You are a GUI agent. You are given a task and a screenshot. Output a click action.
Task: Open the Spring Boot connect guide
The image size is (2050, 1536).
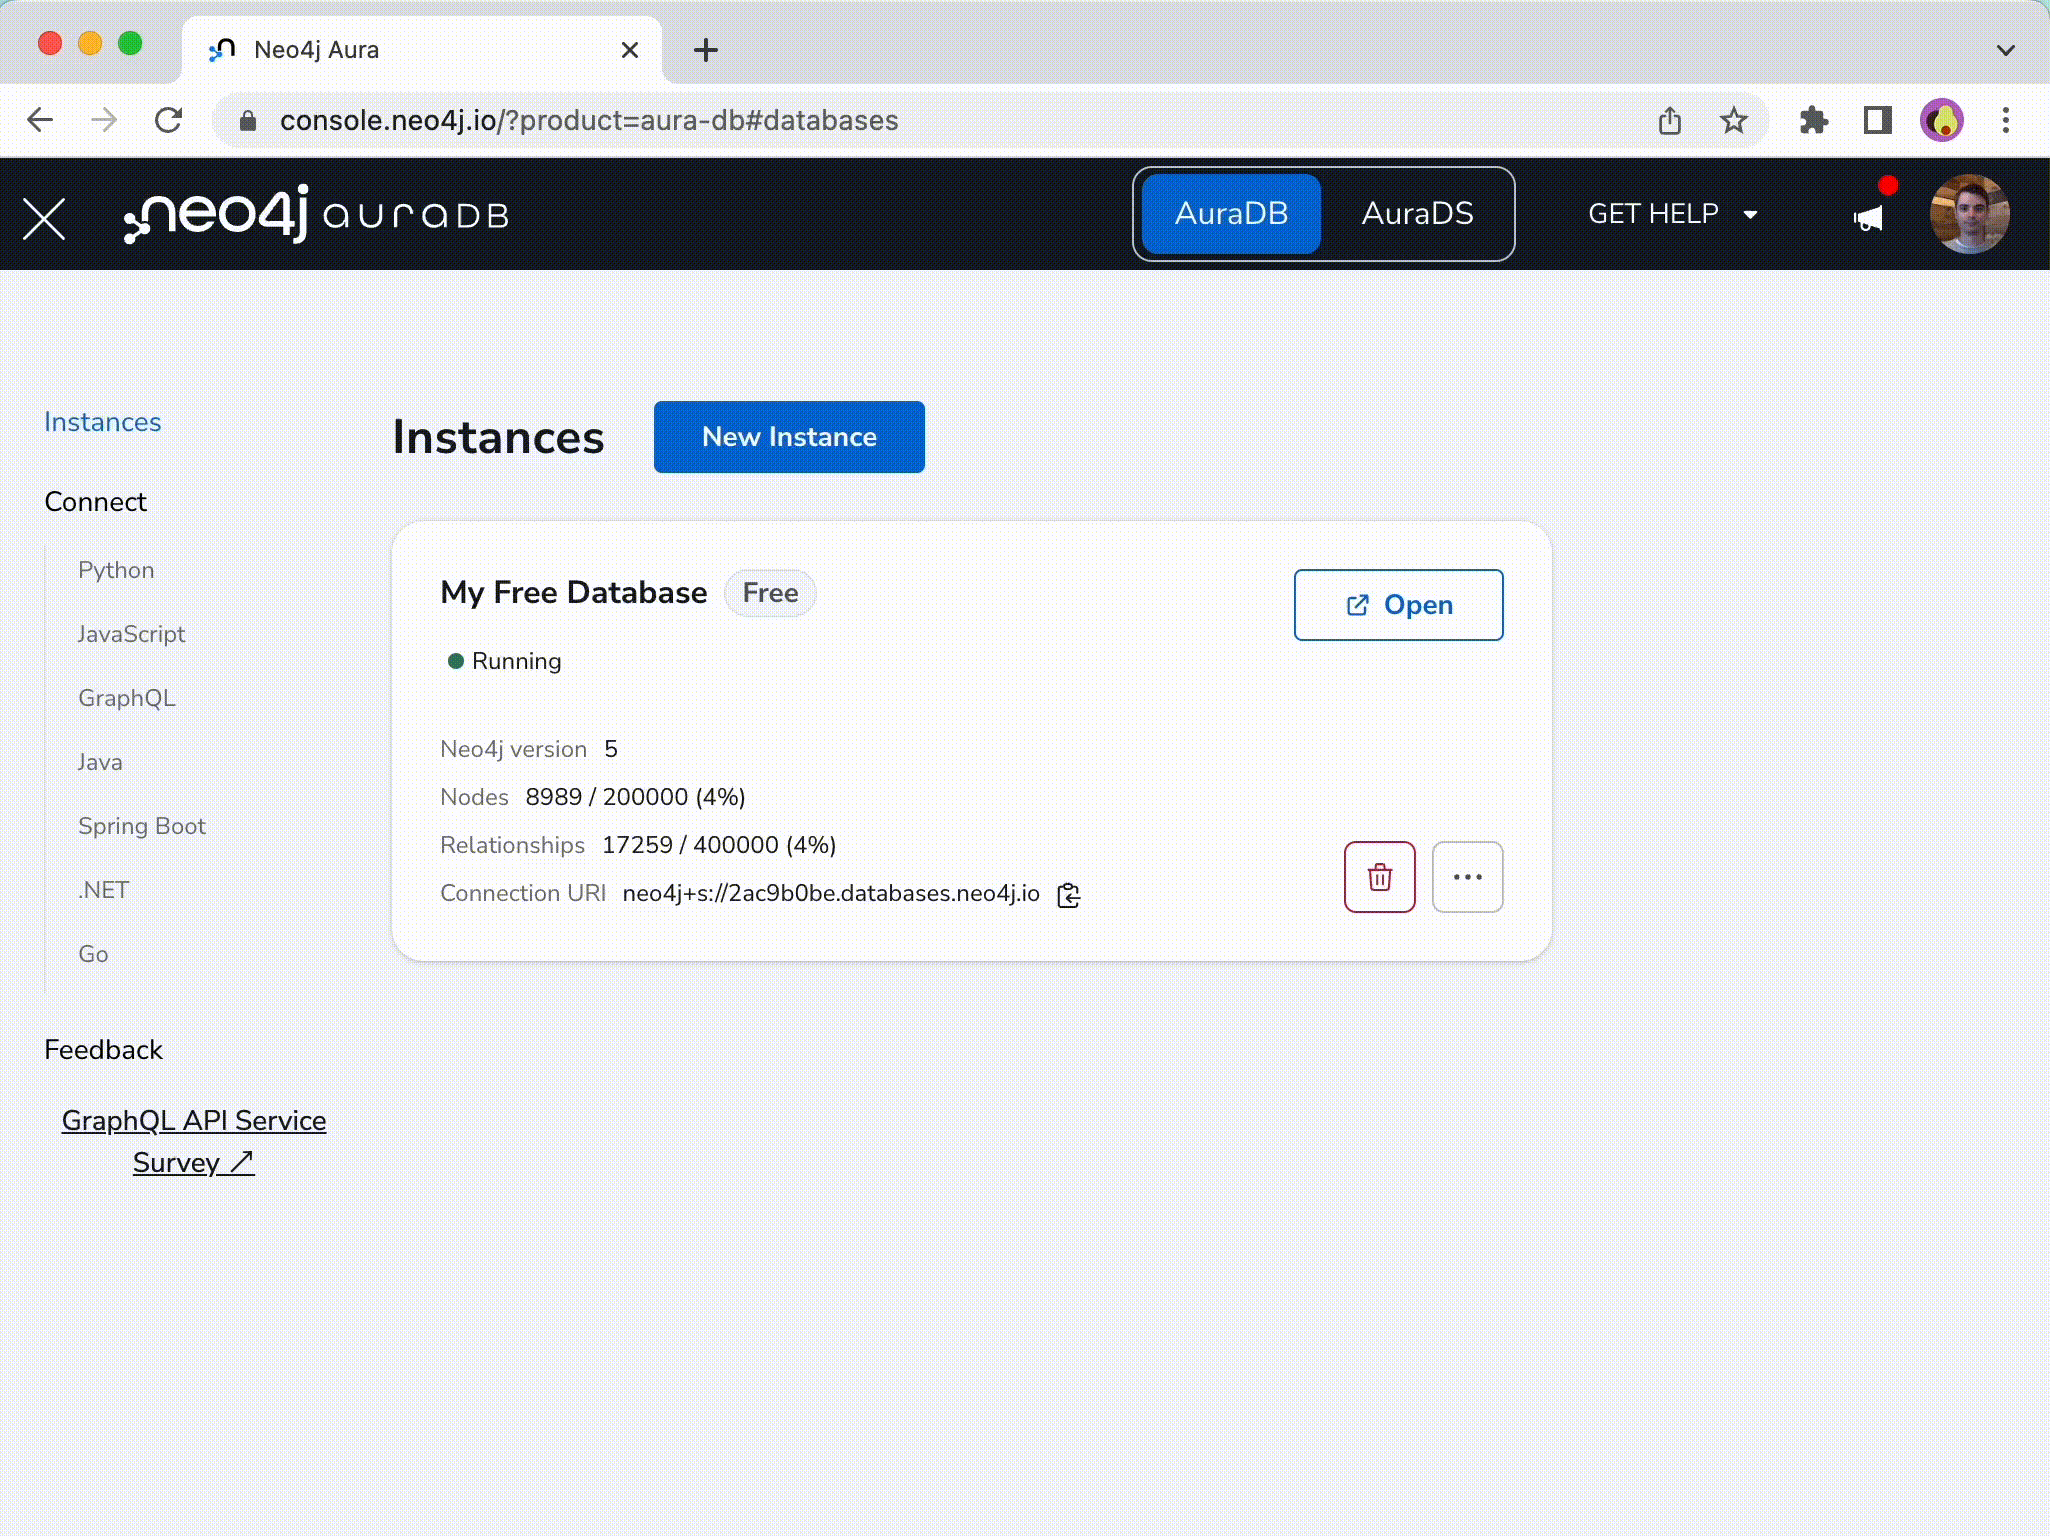(141, 826)
